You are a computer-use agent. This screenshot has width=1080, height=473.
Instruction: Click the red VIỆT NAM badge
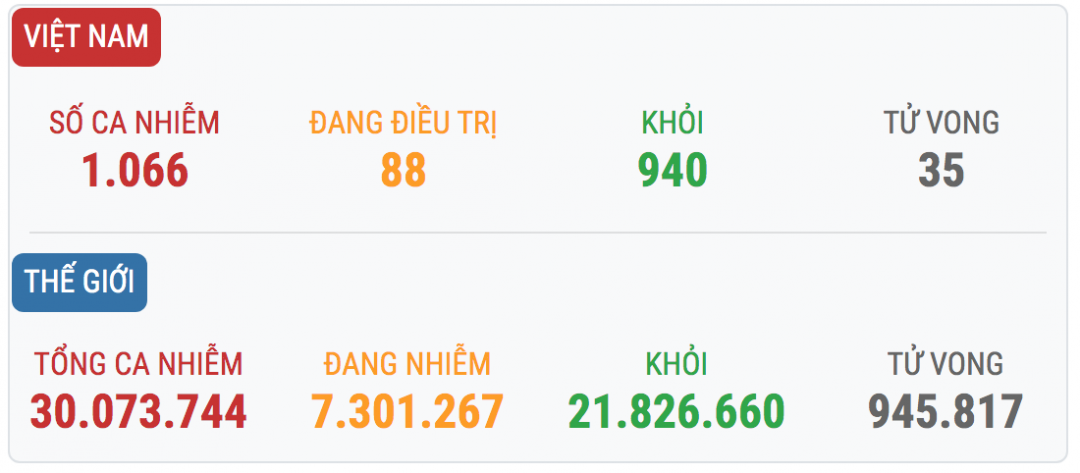pyautogui.click(x=86, y=37)
